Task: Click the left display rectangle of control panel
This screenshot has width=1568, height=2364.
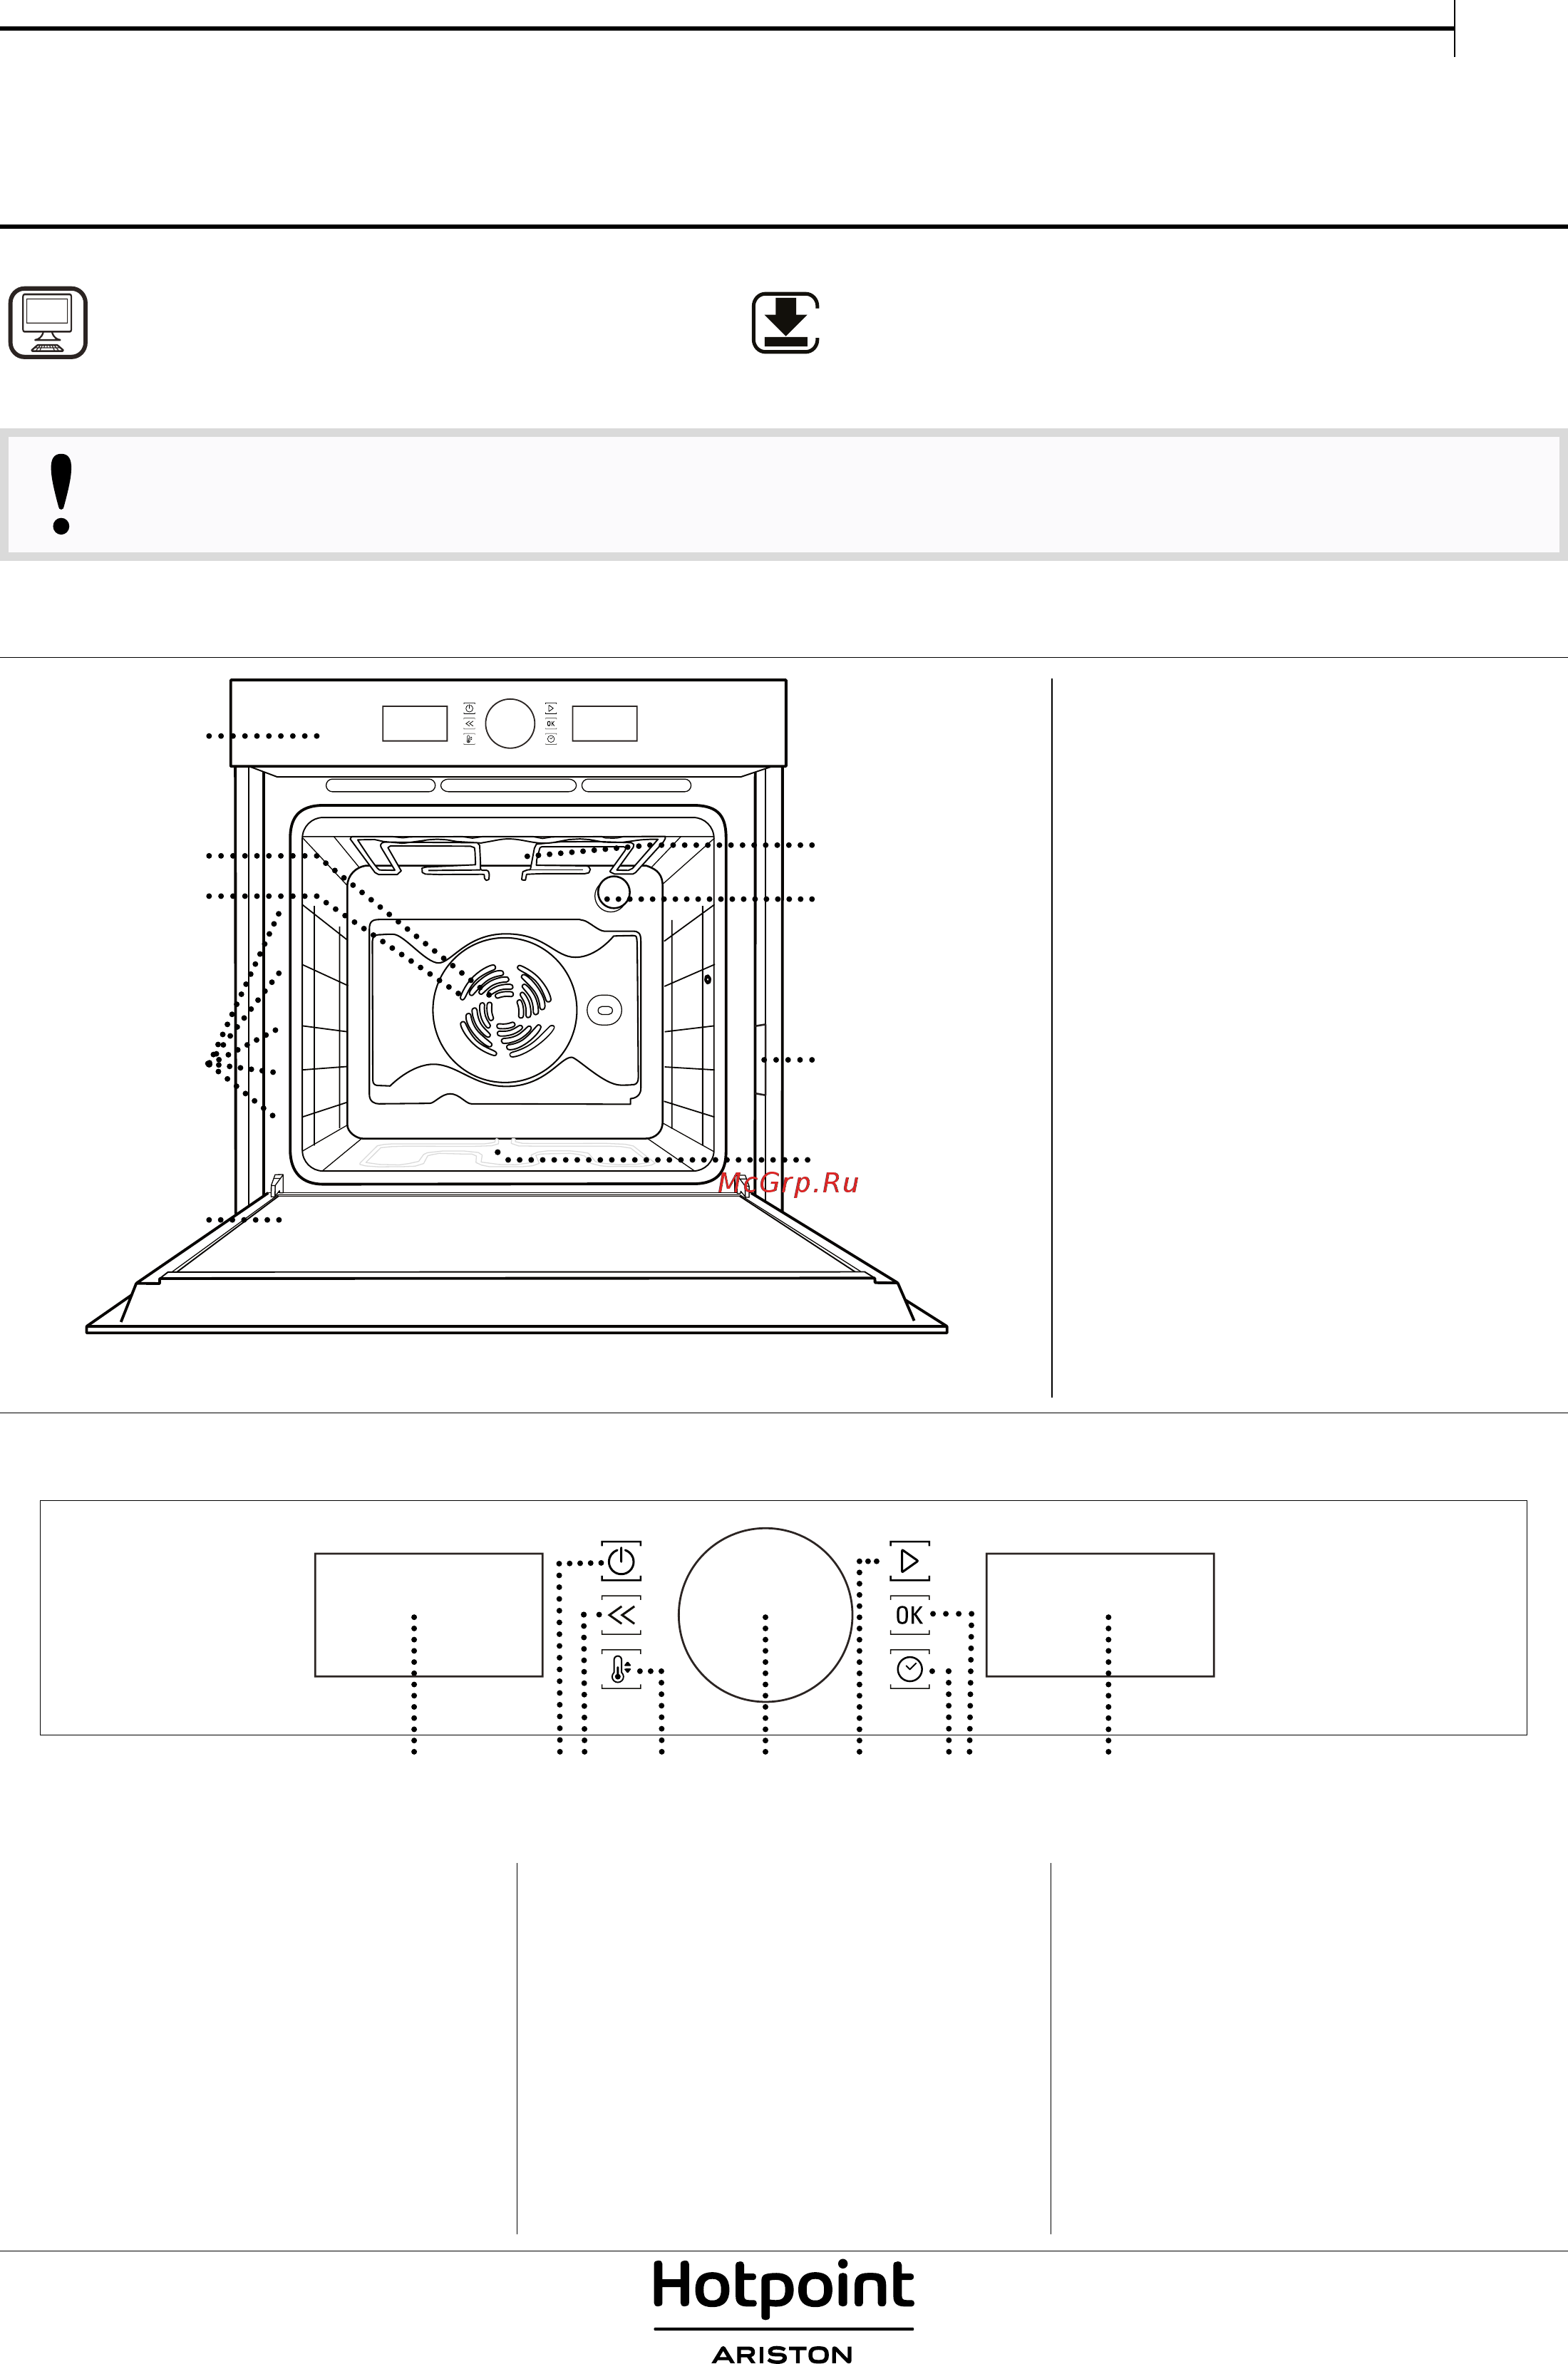Action: tap(429, 1615)
